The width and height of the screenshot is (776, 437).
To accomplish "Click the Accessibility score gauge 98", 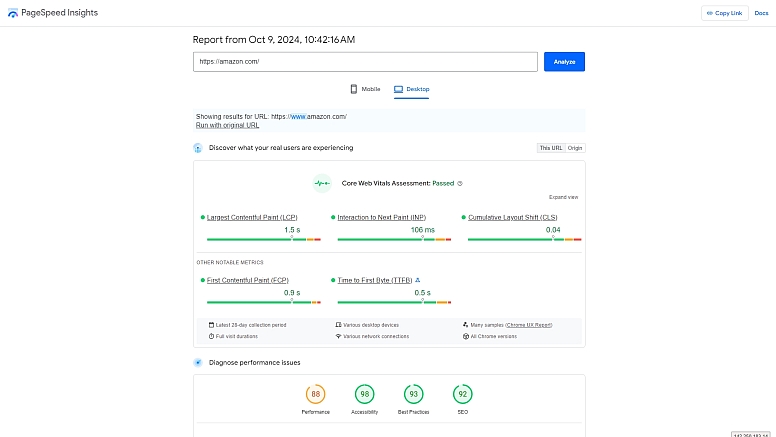I will coord(365,394).
